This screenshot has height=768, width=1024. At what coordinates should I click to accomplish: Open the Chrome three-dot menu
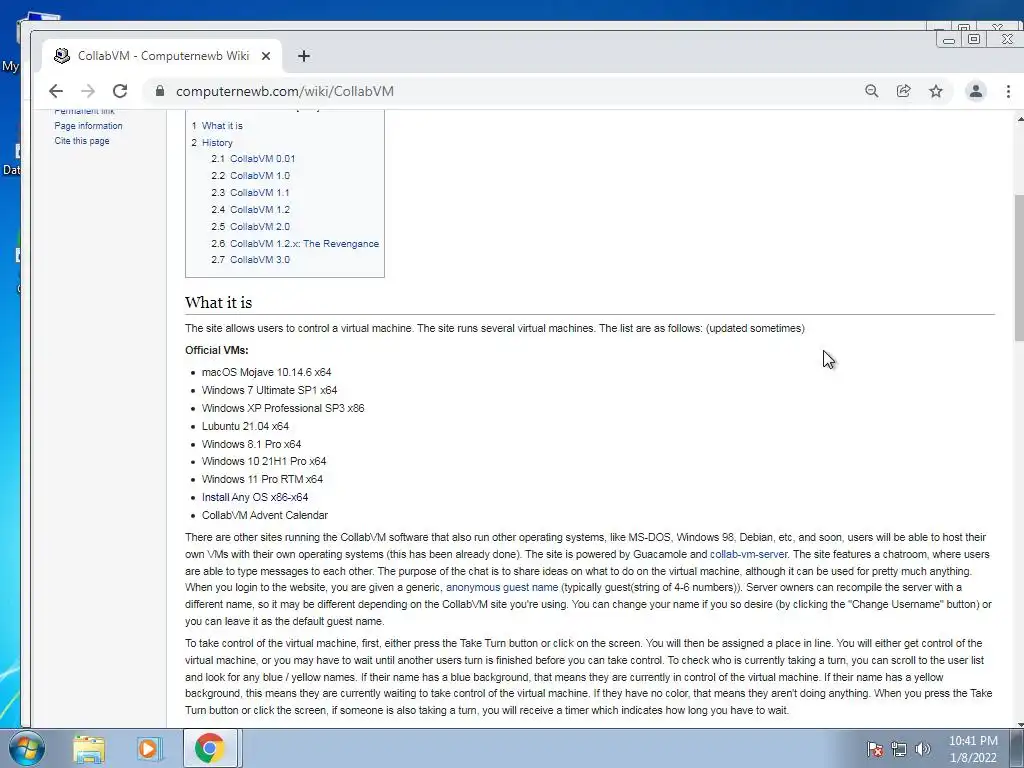[1008, 91]
